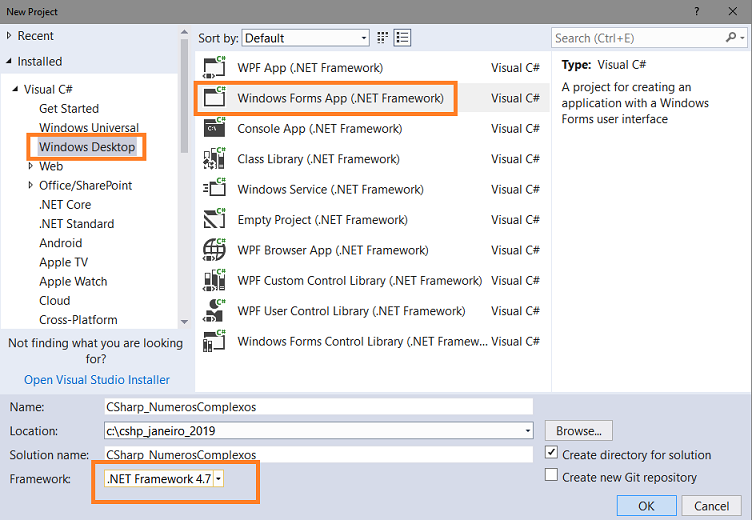Collapse the Installed section
This screenshot has height=520, width=752.
[x=9, y=61]
